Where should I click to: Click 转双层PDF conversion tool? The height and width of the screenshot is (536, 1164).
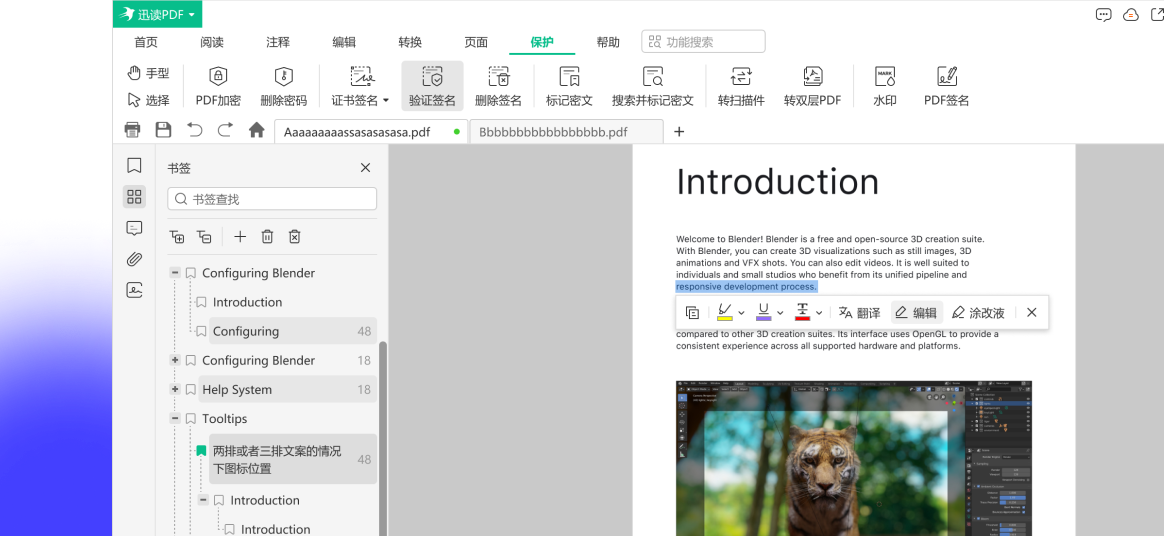point(812,86)
